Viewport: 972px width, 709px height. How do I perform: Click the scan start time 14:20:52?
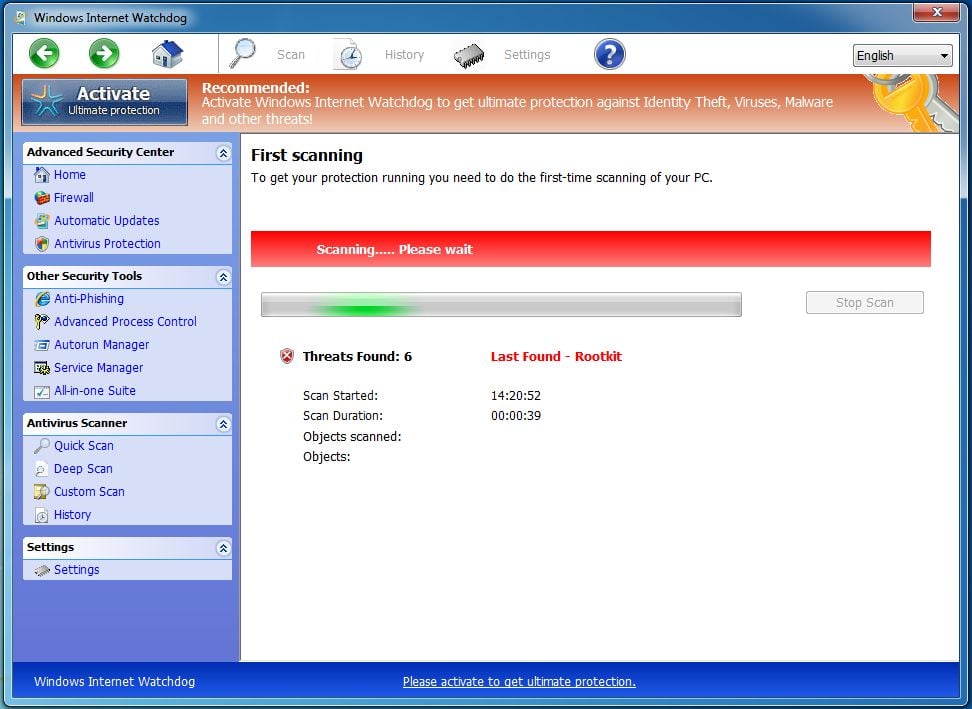pyautogui.click(x=516, y=395)
